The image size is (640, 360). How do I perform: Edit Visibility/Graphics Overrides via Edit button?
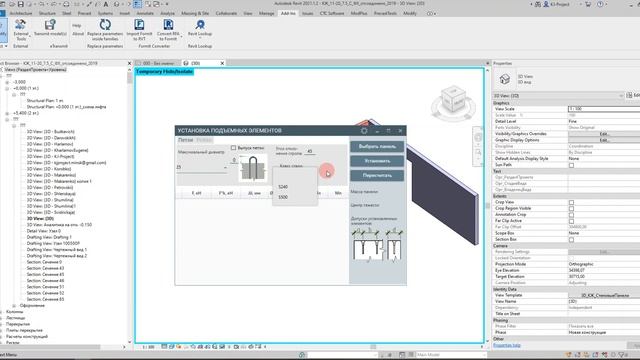click(x=604, y=134)
